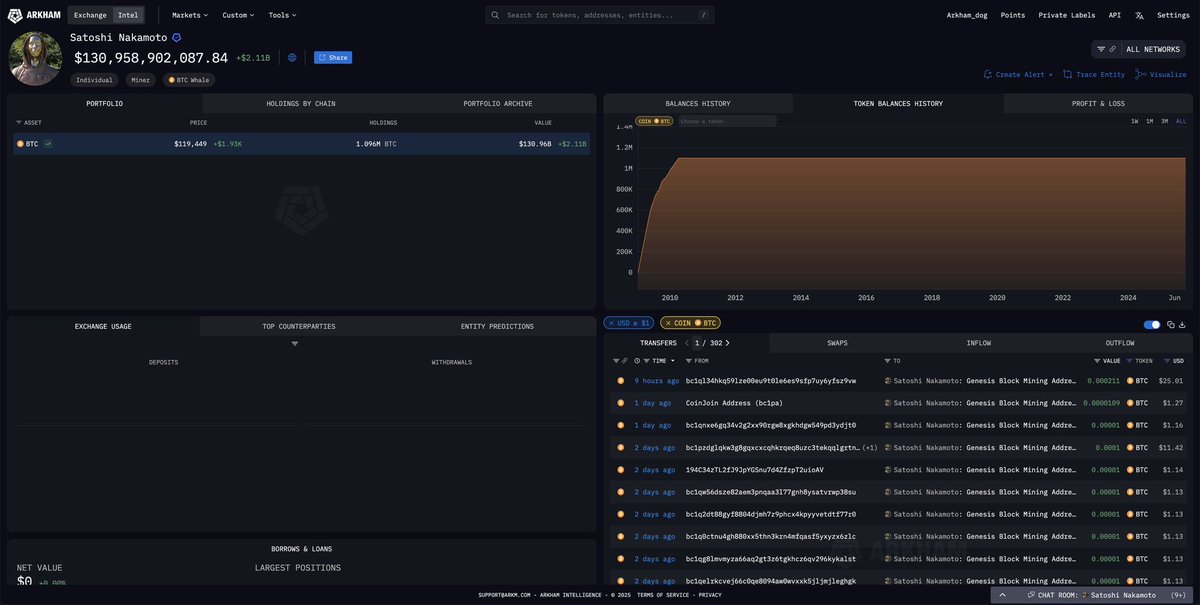Click the blue Share button
Image resolution: width=1200 pixels, height=605 pixels.
tap(333, 57)
